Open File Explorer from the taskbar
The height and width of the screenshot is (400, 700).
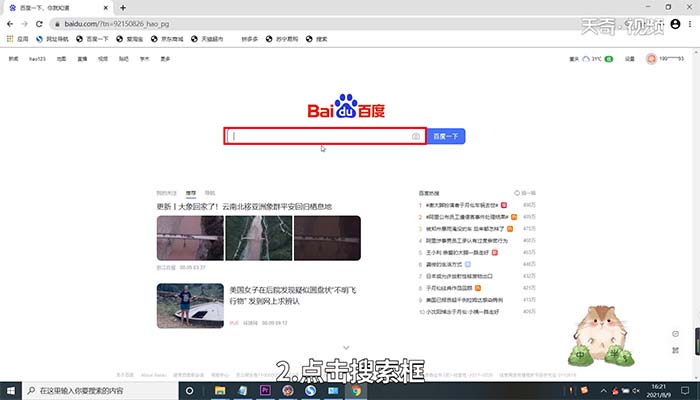tap(220, 391)
